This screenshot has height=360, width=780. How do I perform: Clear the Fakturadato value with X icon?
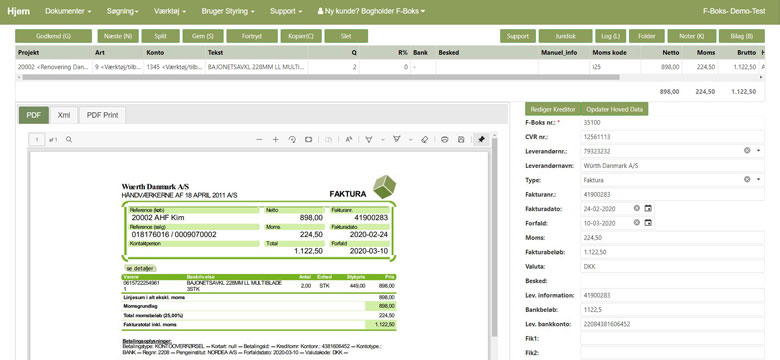tap(637, 208)
